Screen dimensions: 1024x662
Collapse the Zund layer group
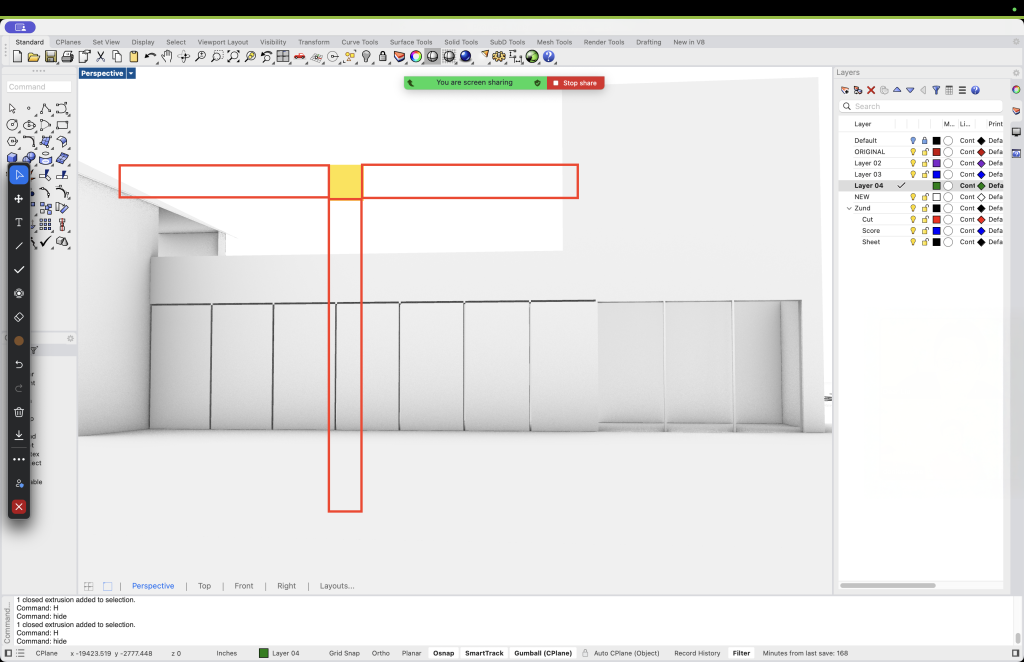pyautogui.click(x=849, y=208)
